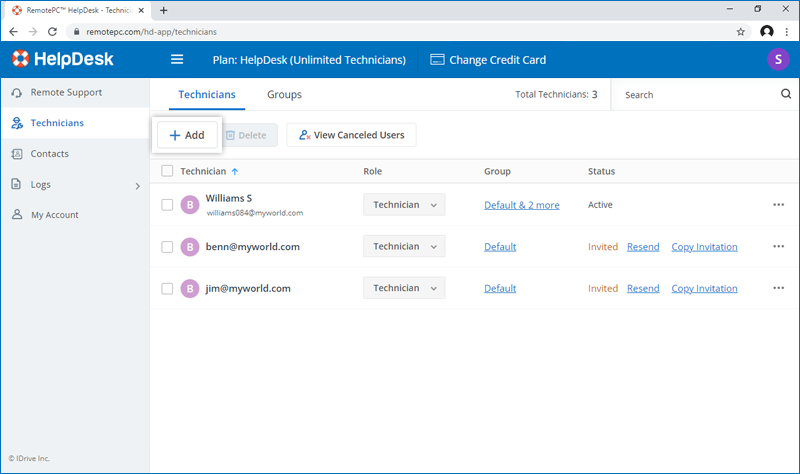Open more options for jim@myworld.com row
The height and width of the screenshot is (474, 800).
[778, 288]
